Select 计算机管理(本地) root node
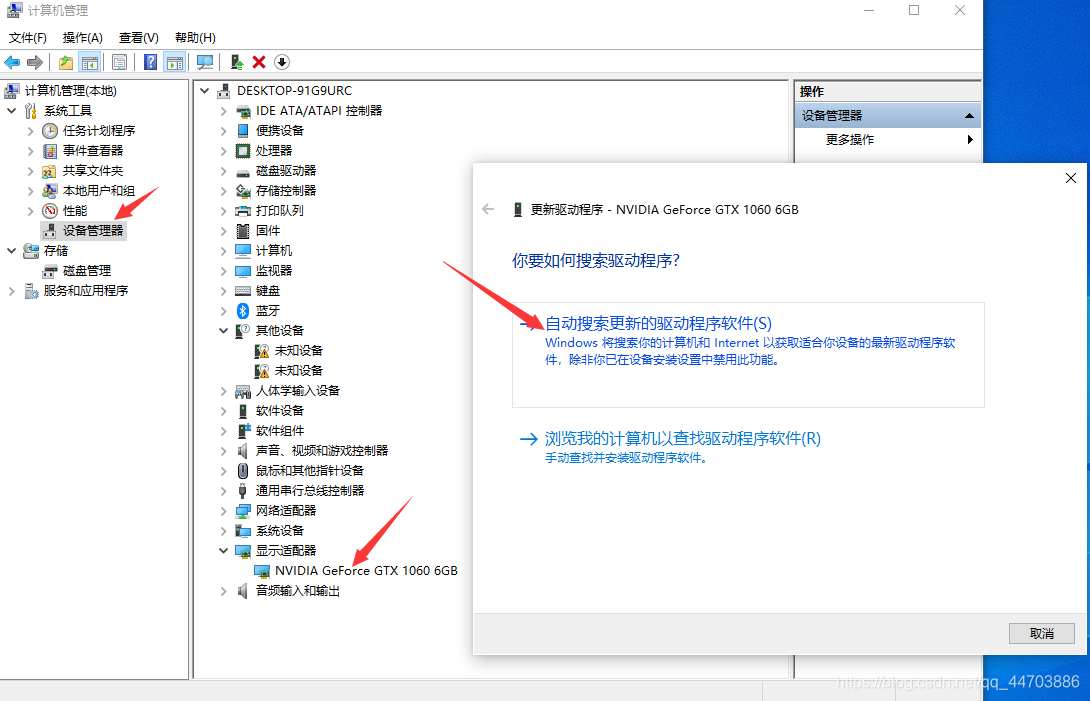 [70, 90]
